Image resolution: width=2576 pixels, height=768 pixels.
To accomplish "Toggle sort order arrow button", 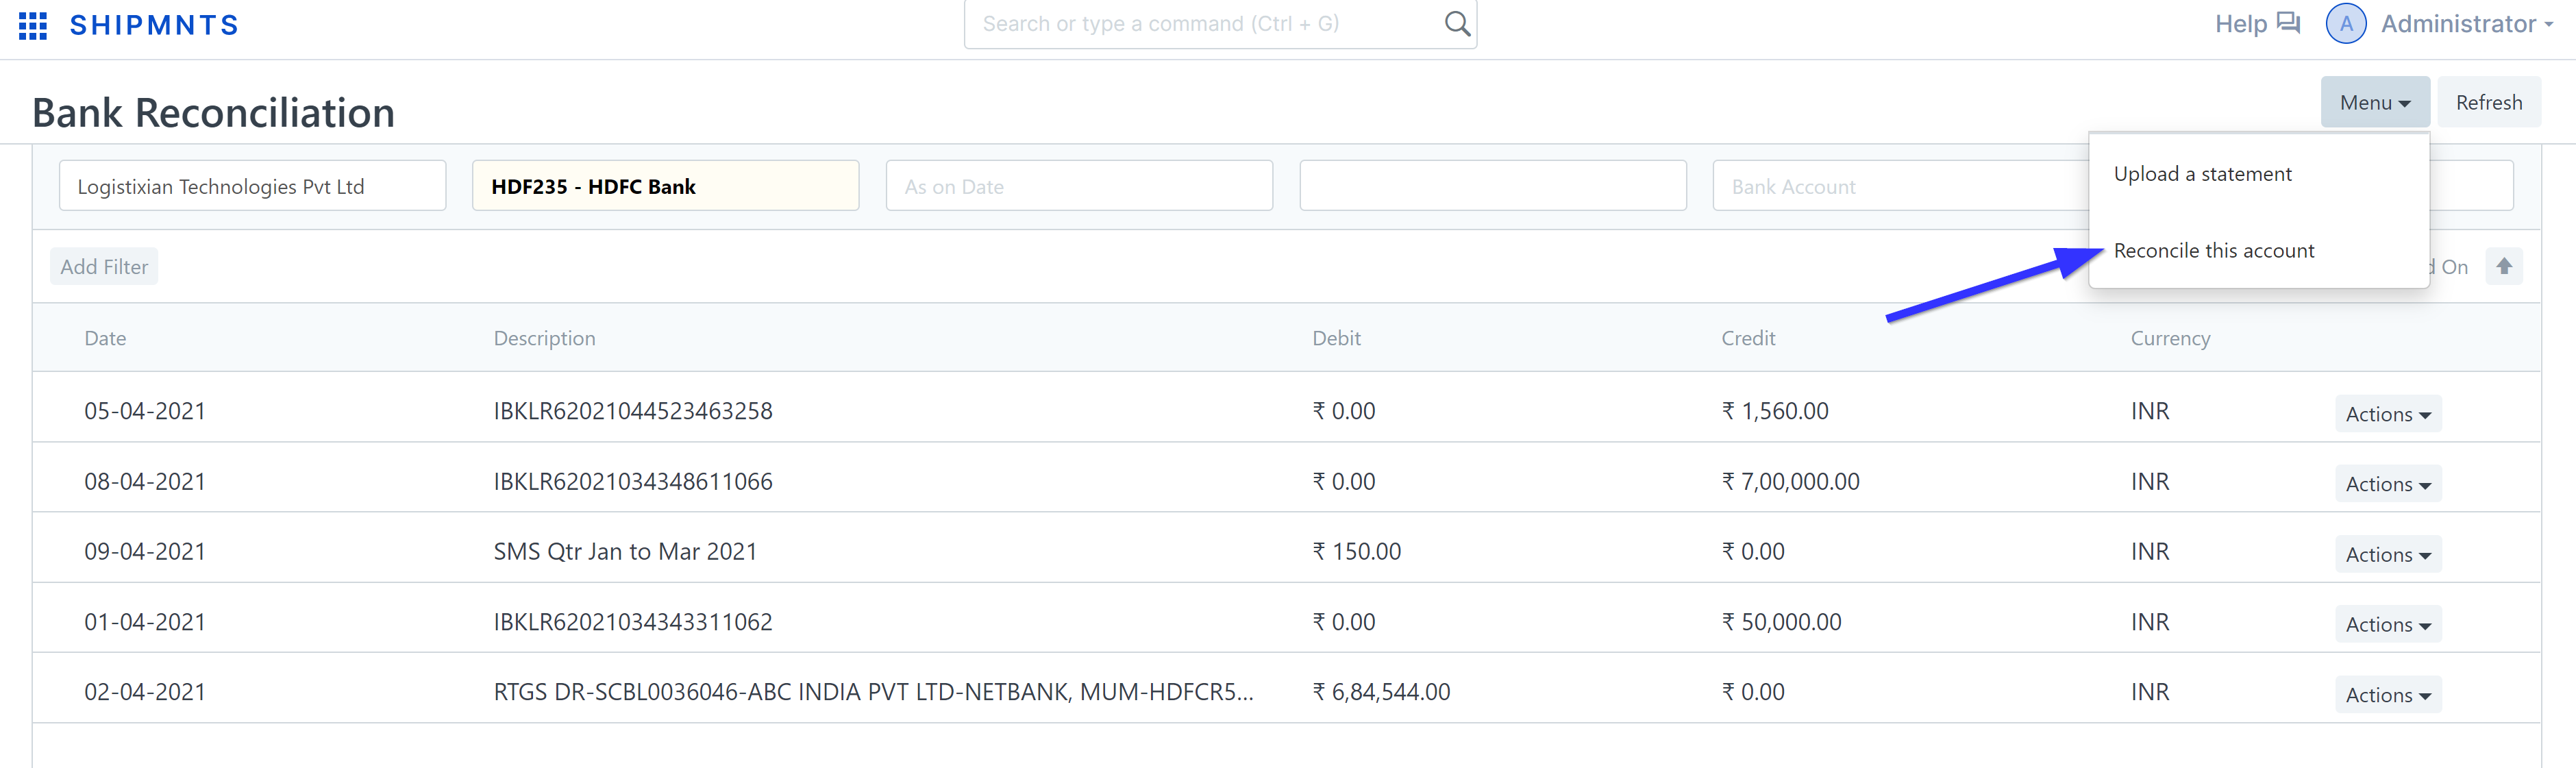I will (2503, 266).
